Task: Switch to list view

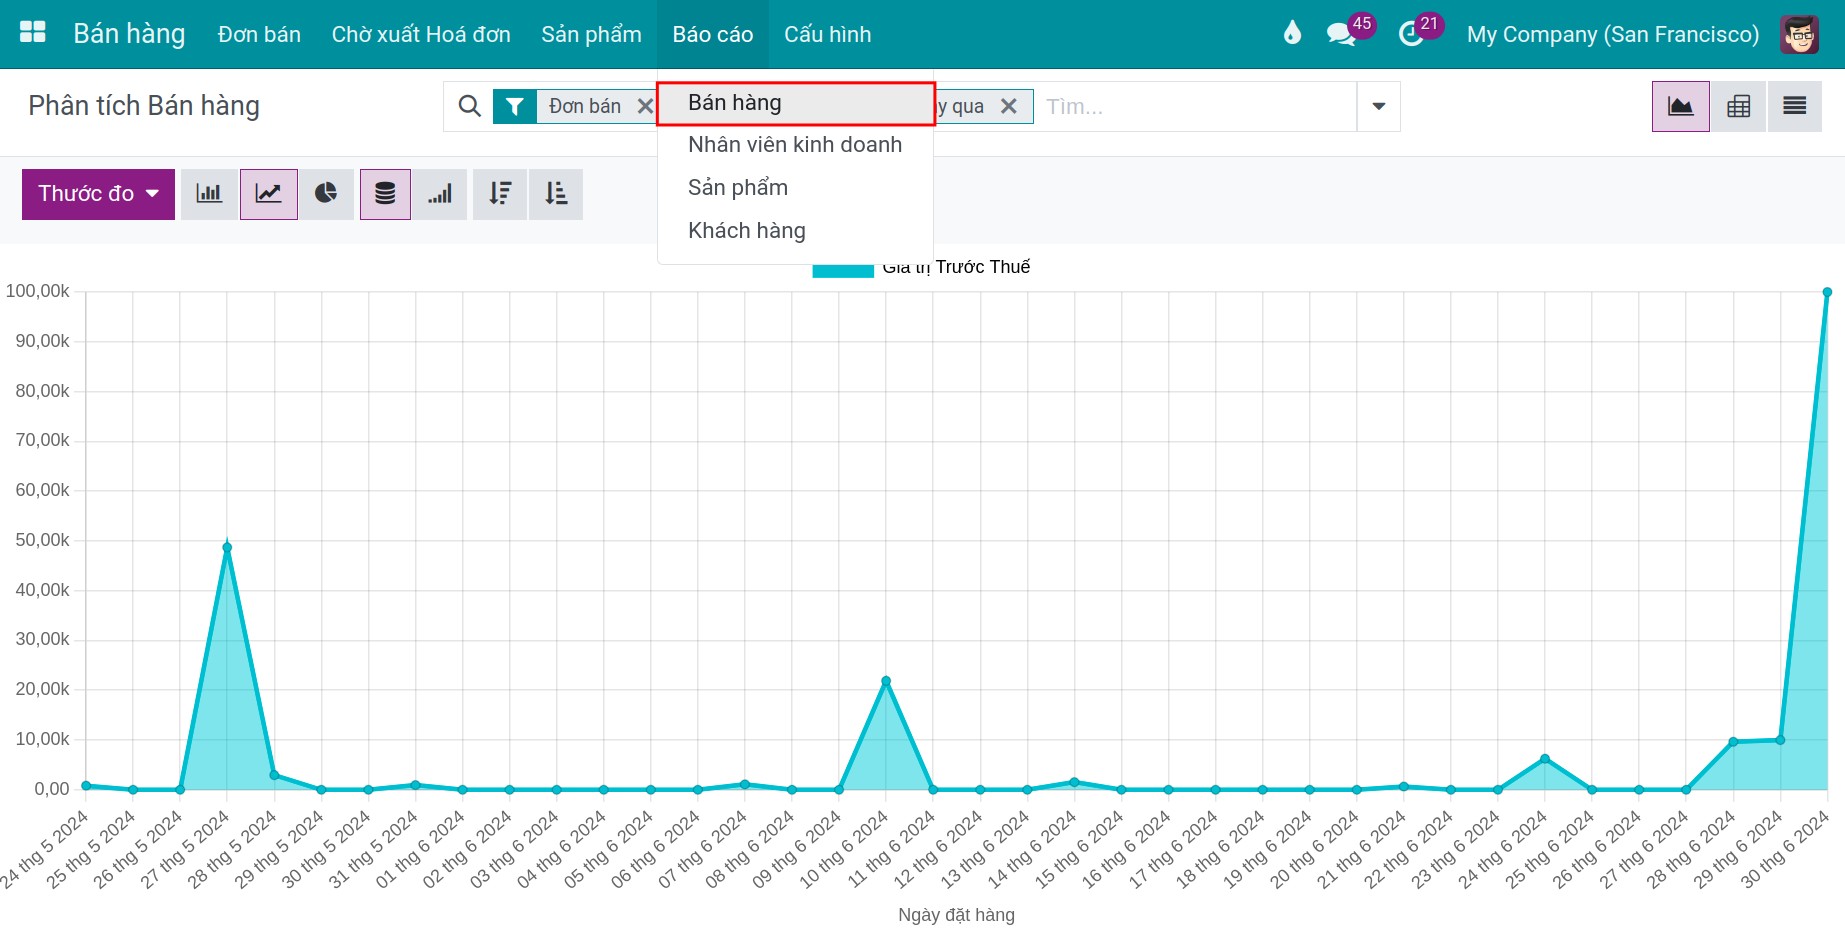Action: 1794,106
